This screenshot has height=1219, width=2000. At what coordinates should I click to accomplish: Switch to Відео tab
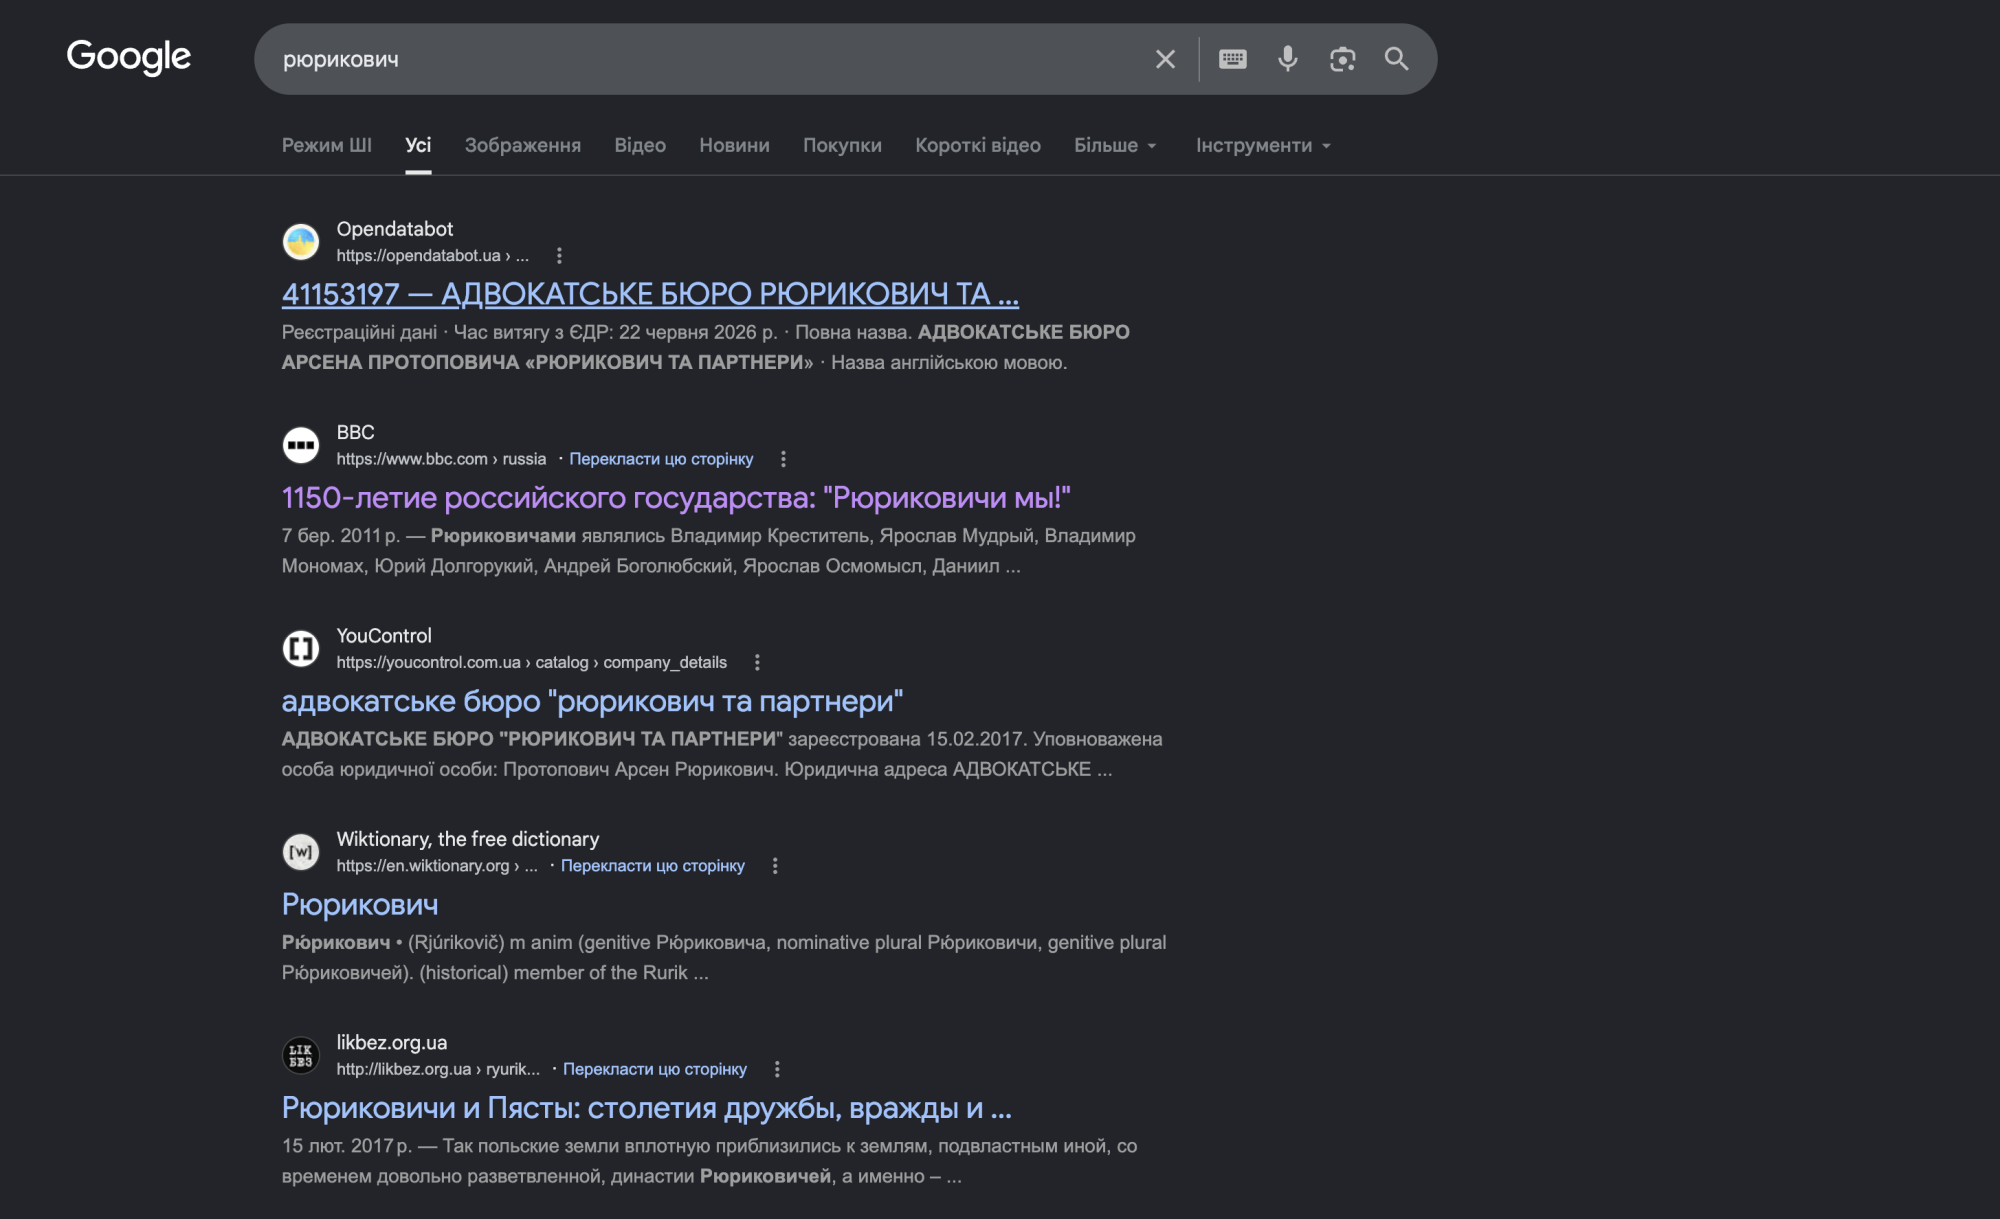click(640, 145)
